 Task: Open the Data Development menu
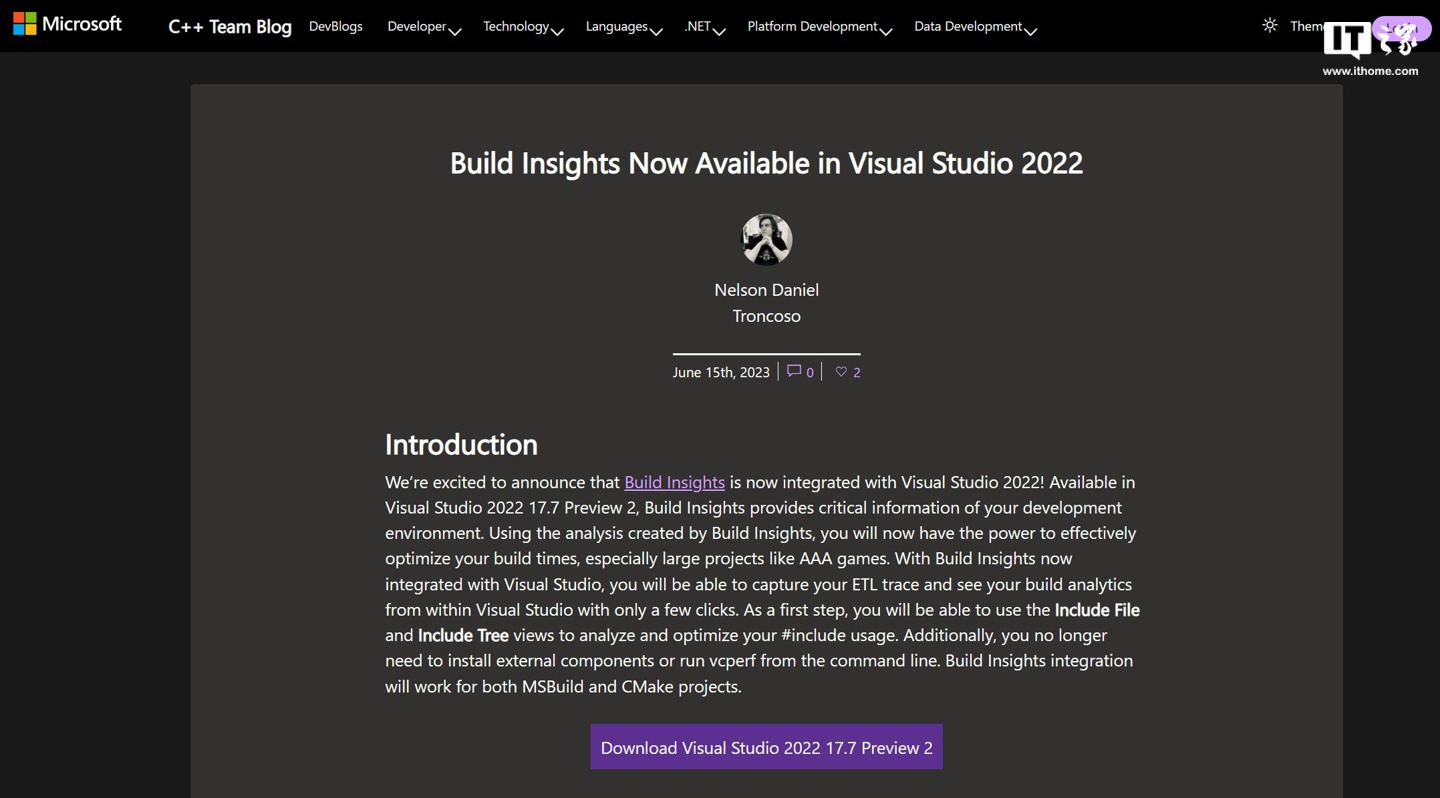974,26
